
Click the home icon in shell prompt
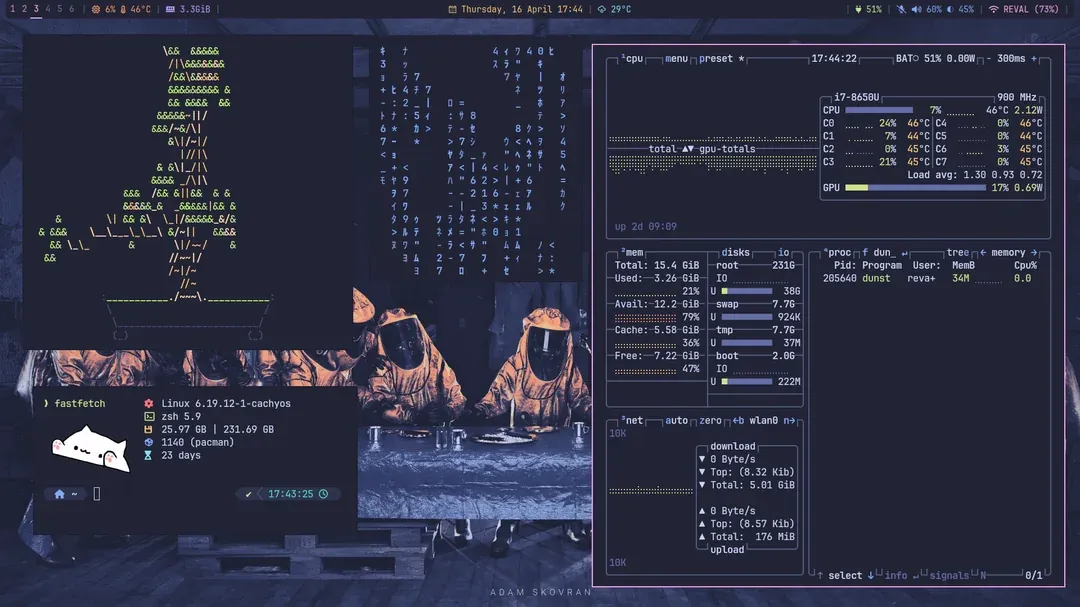point(59,494)
